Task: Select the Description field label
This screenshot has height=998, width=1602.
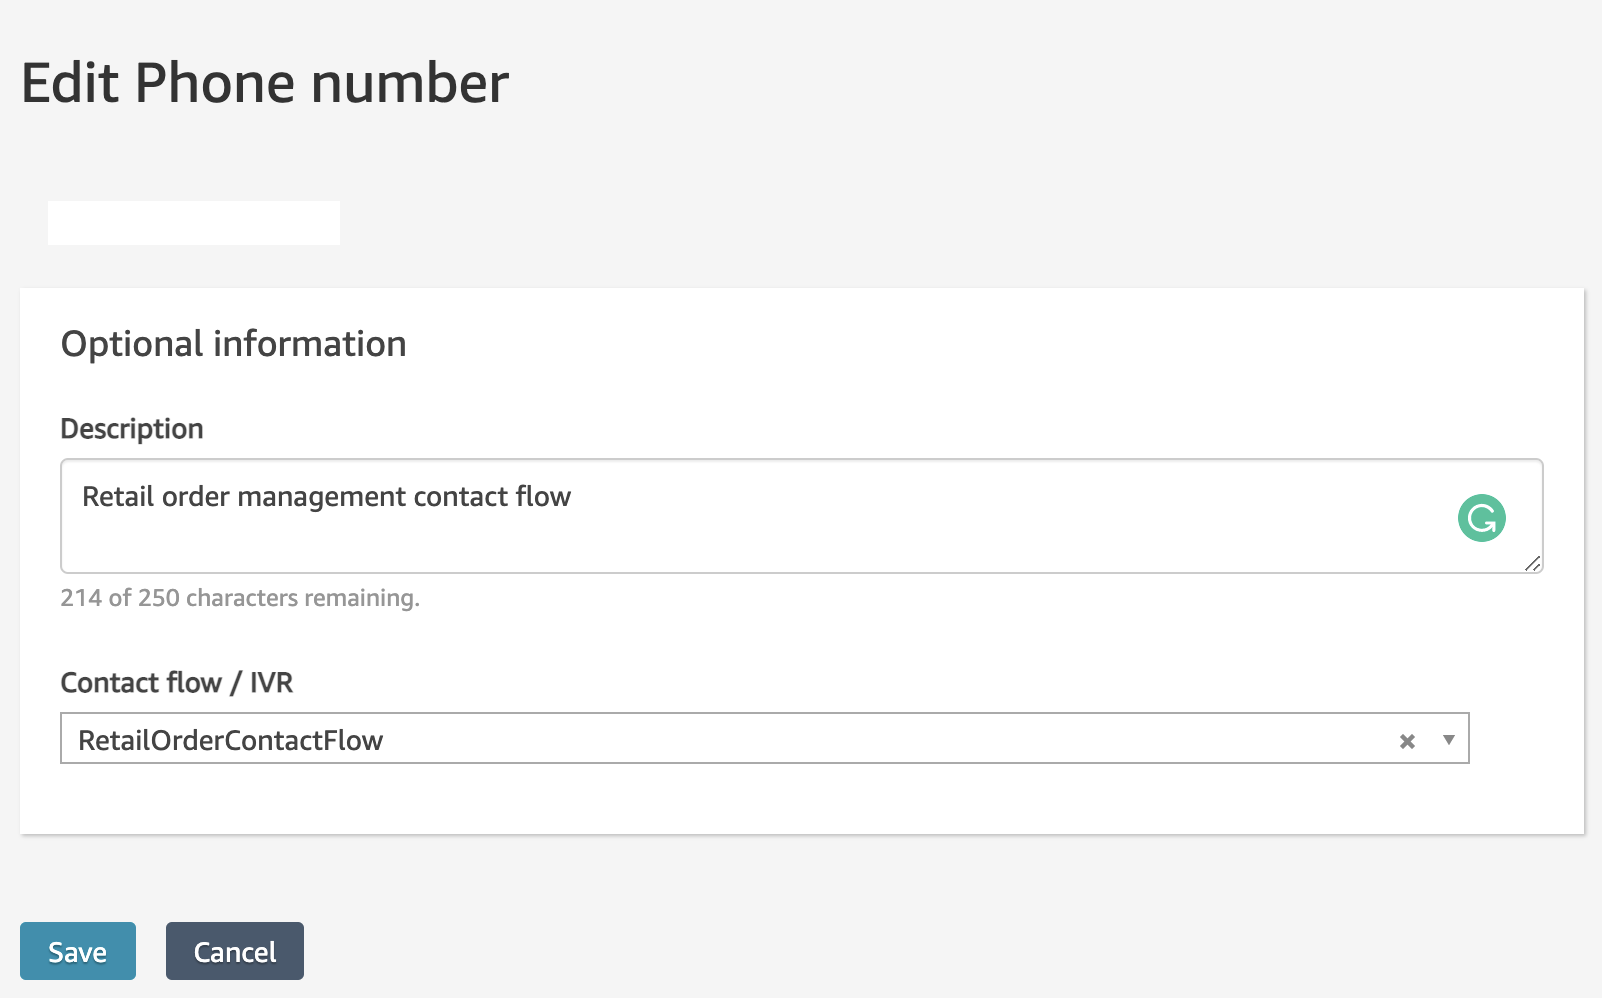Action: (132, 429)
